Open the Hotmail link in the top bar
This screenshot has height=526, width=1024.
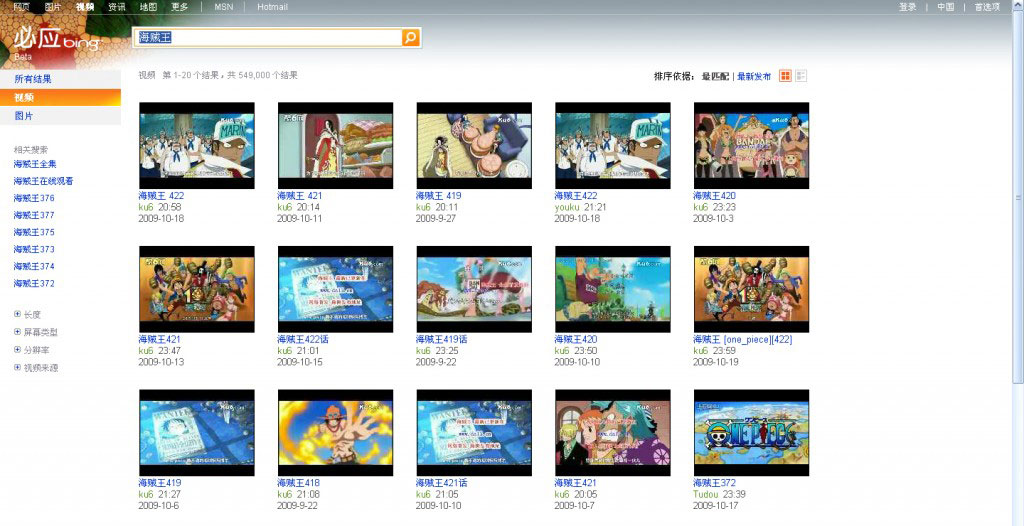[x=272, y=7]
